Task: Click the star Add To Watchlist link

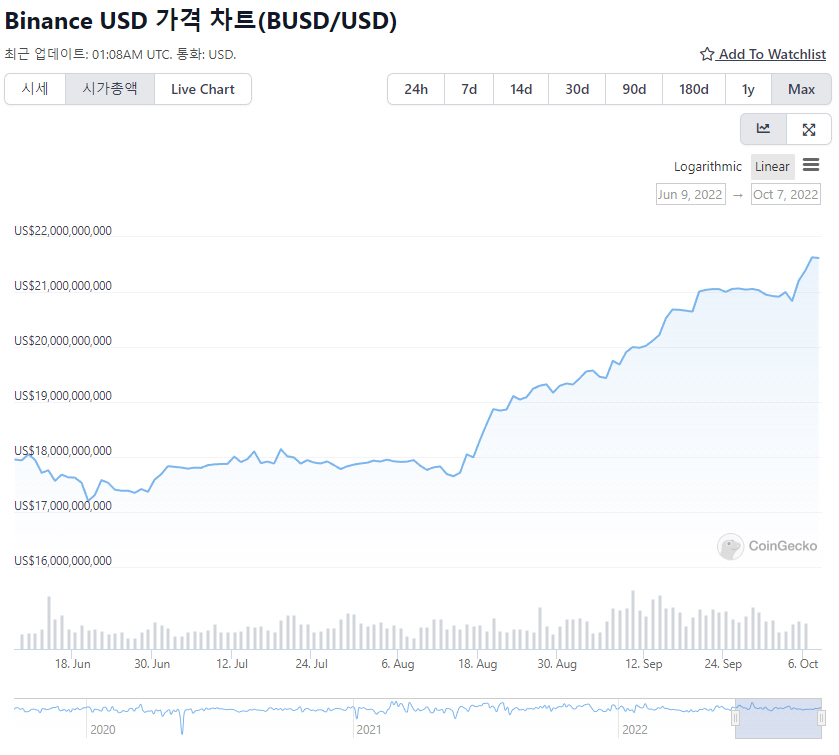Action: (x=763, y=54)
